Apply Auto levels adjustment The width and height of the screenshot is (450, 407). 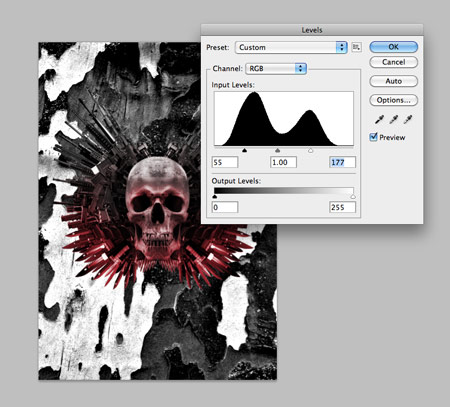point(394,81)
